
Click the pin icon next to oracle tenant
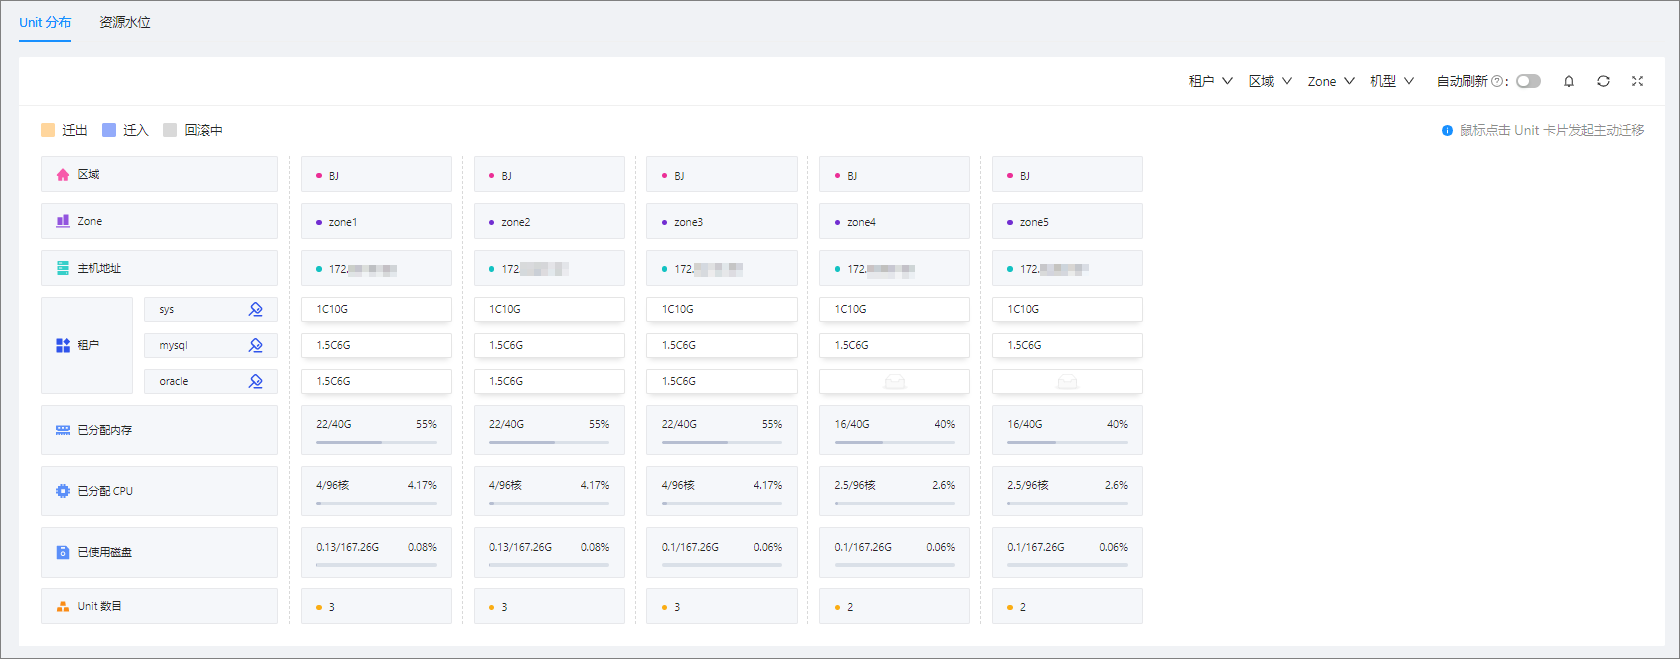coord(256,381)
